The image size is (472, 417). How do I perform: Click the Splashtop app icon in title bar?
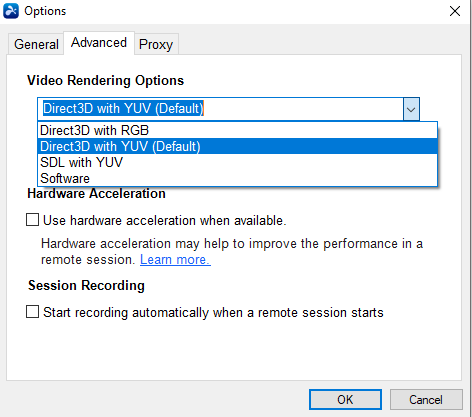point(11,11)
